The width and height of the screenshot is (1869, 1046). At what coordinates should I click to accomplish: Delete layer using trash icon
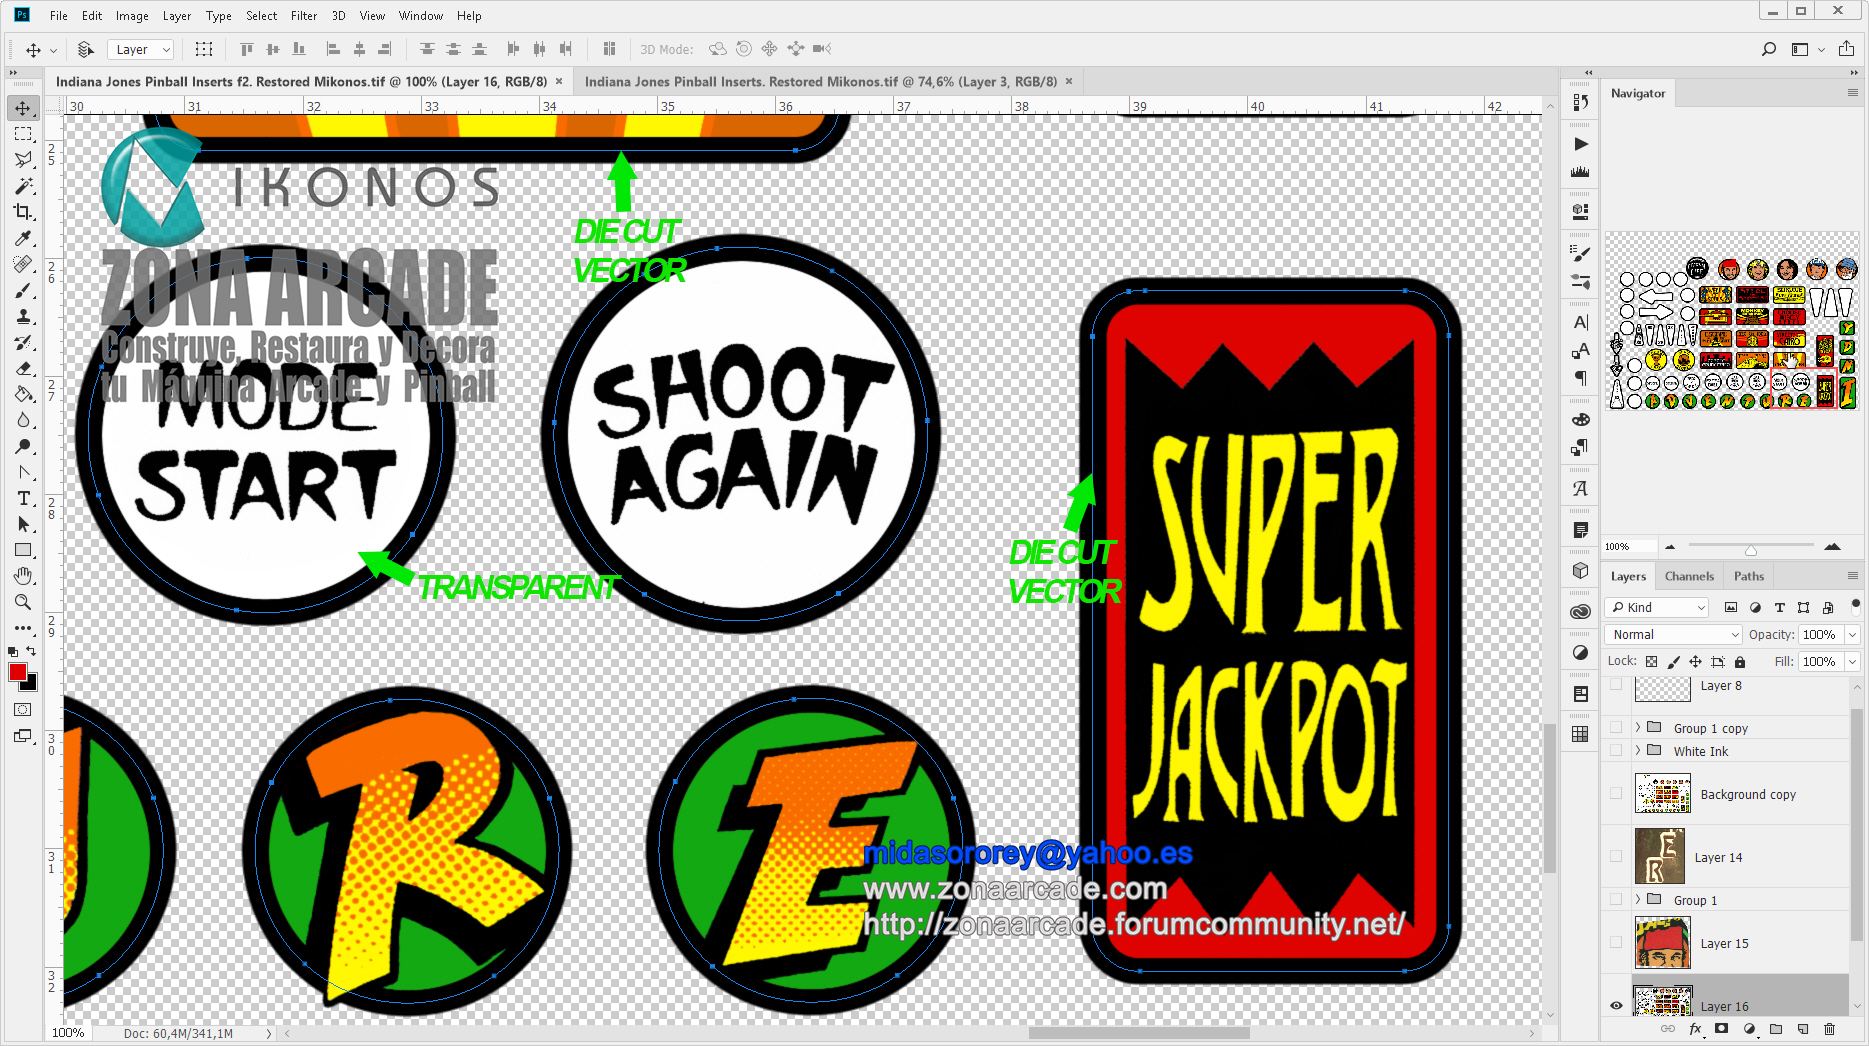tap(1829, 1029)
